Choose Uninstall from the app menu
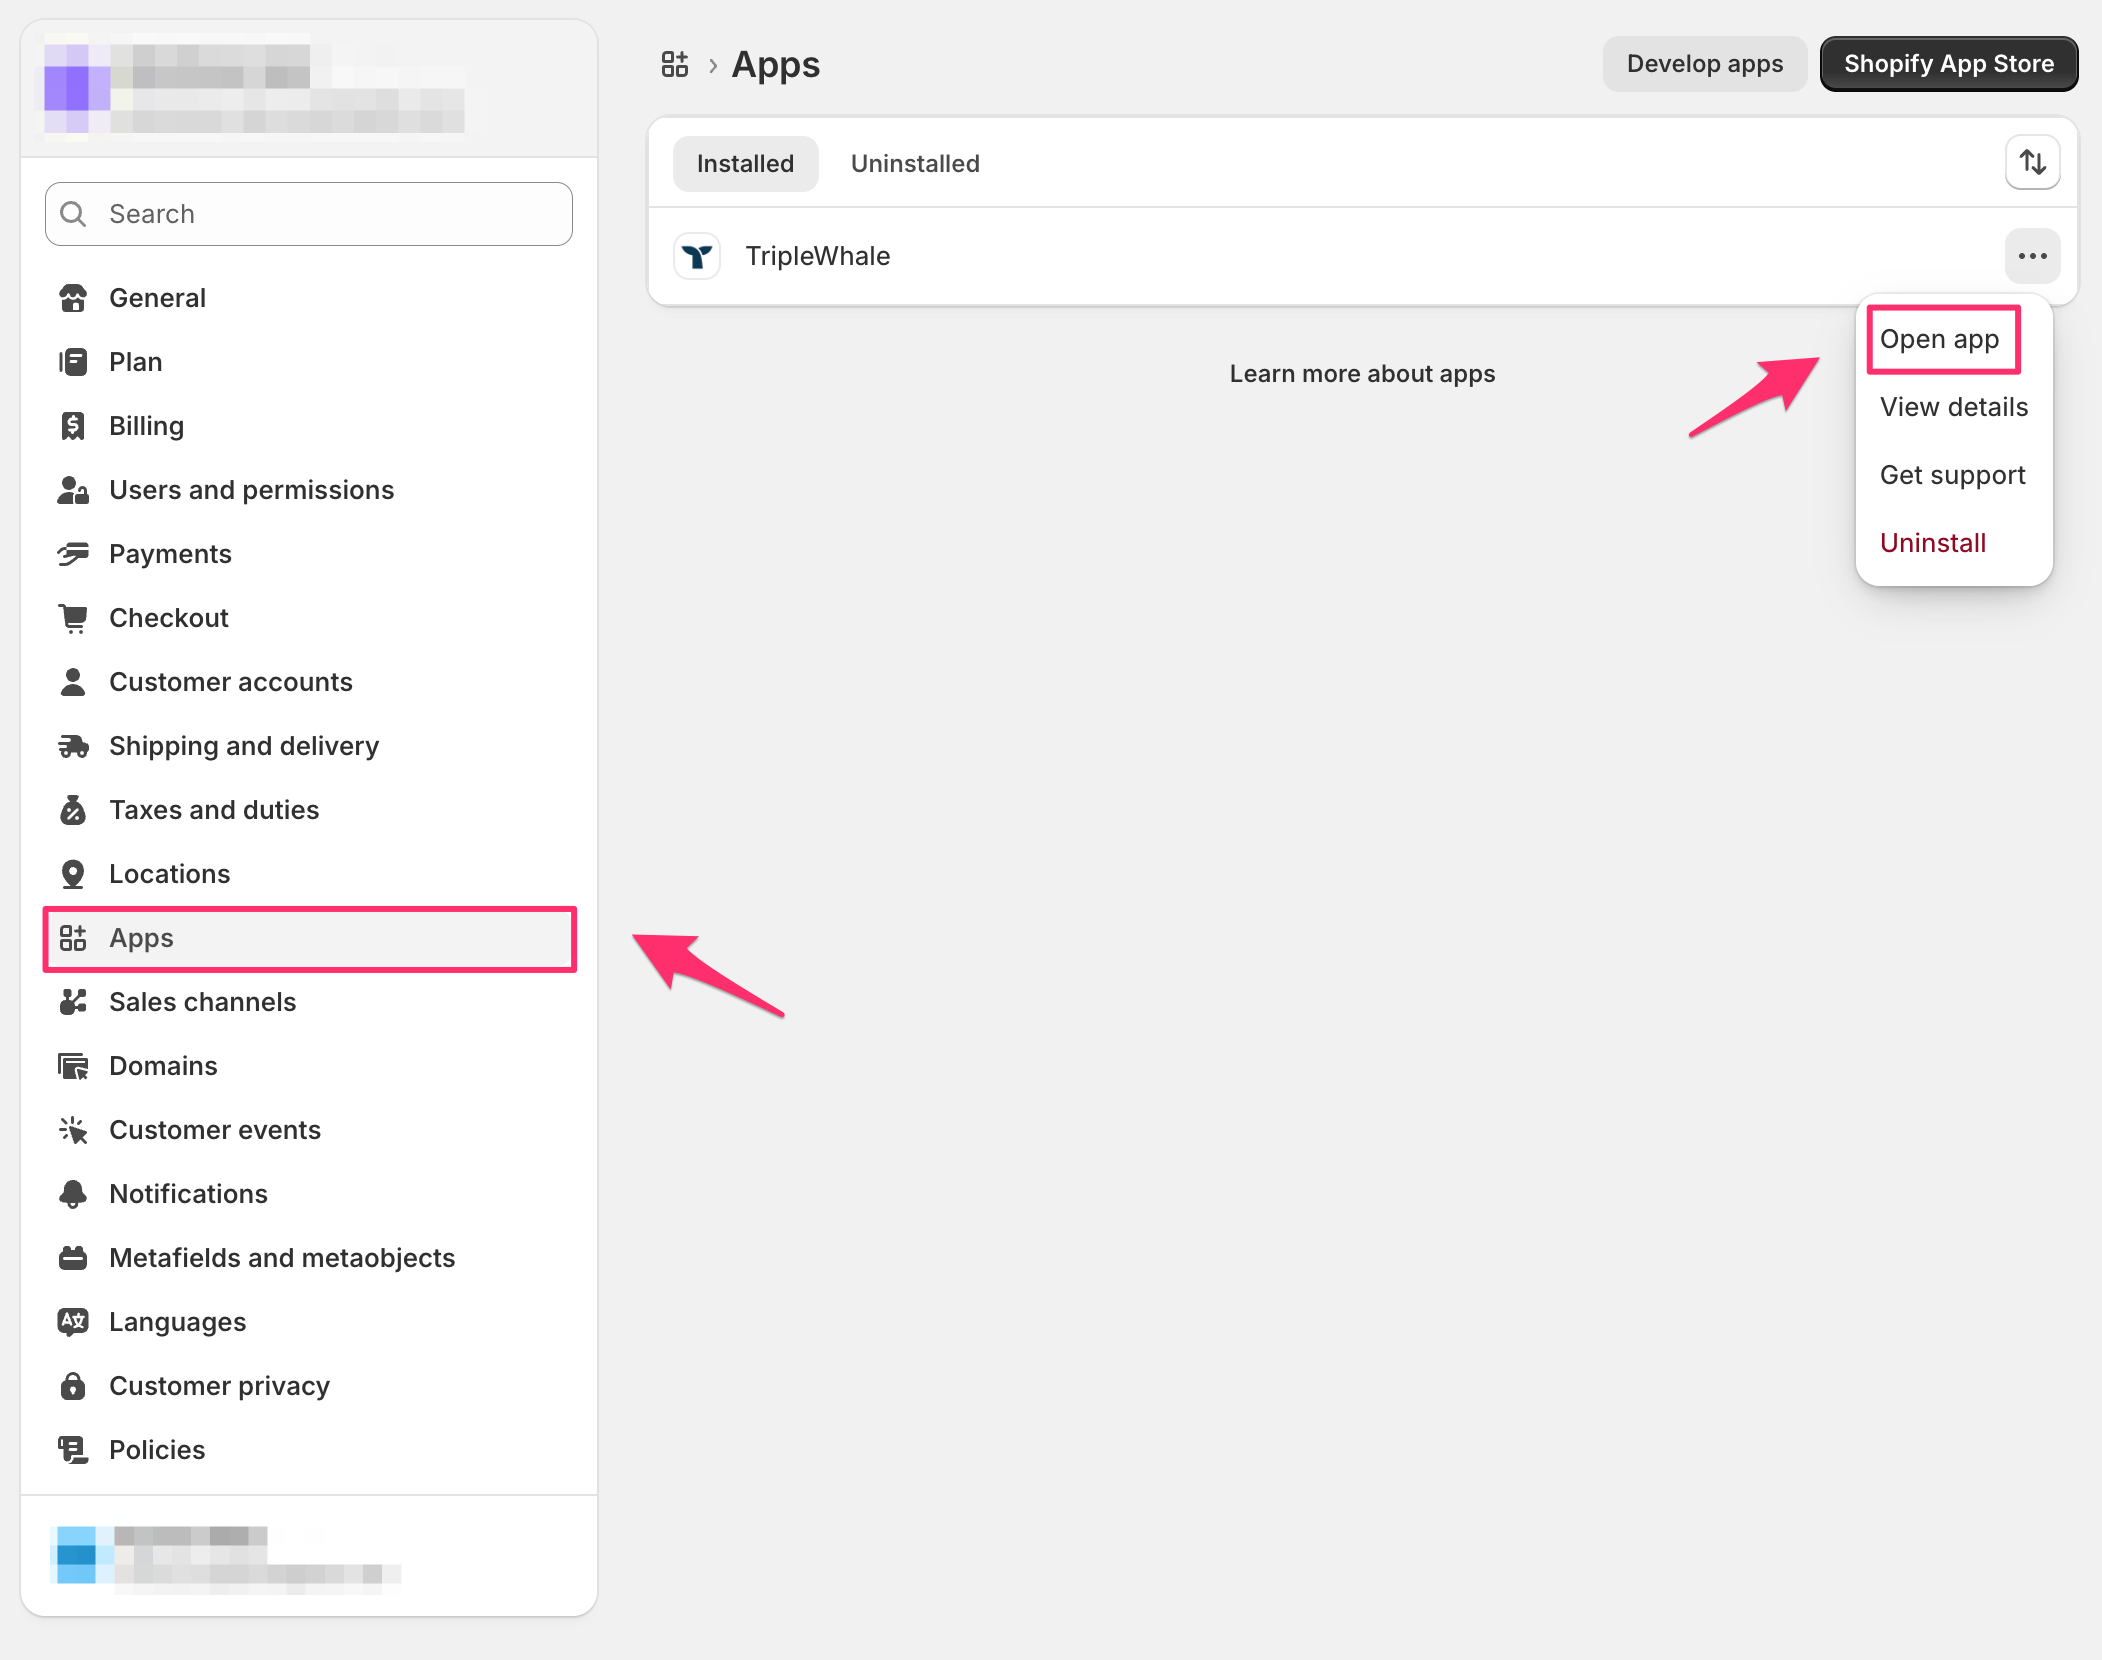This screenshot has height=1660, width=2102. coord(1933,543)
